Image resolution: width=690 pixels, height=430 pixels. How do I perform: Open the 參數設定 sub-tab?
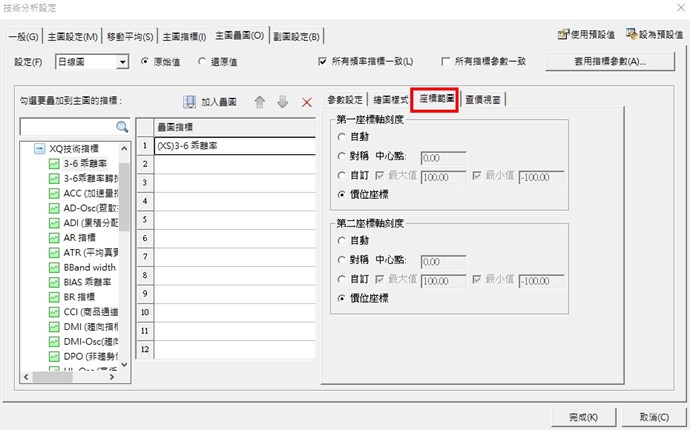[345, 100]
